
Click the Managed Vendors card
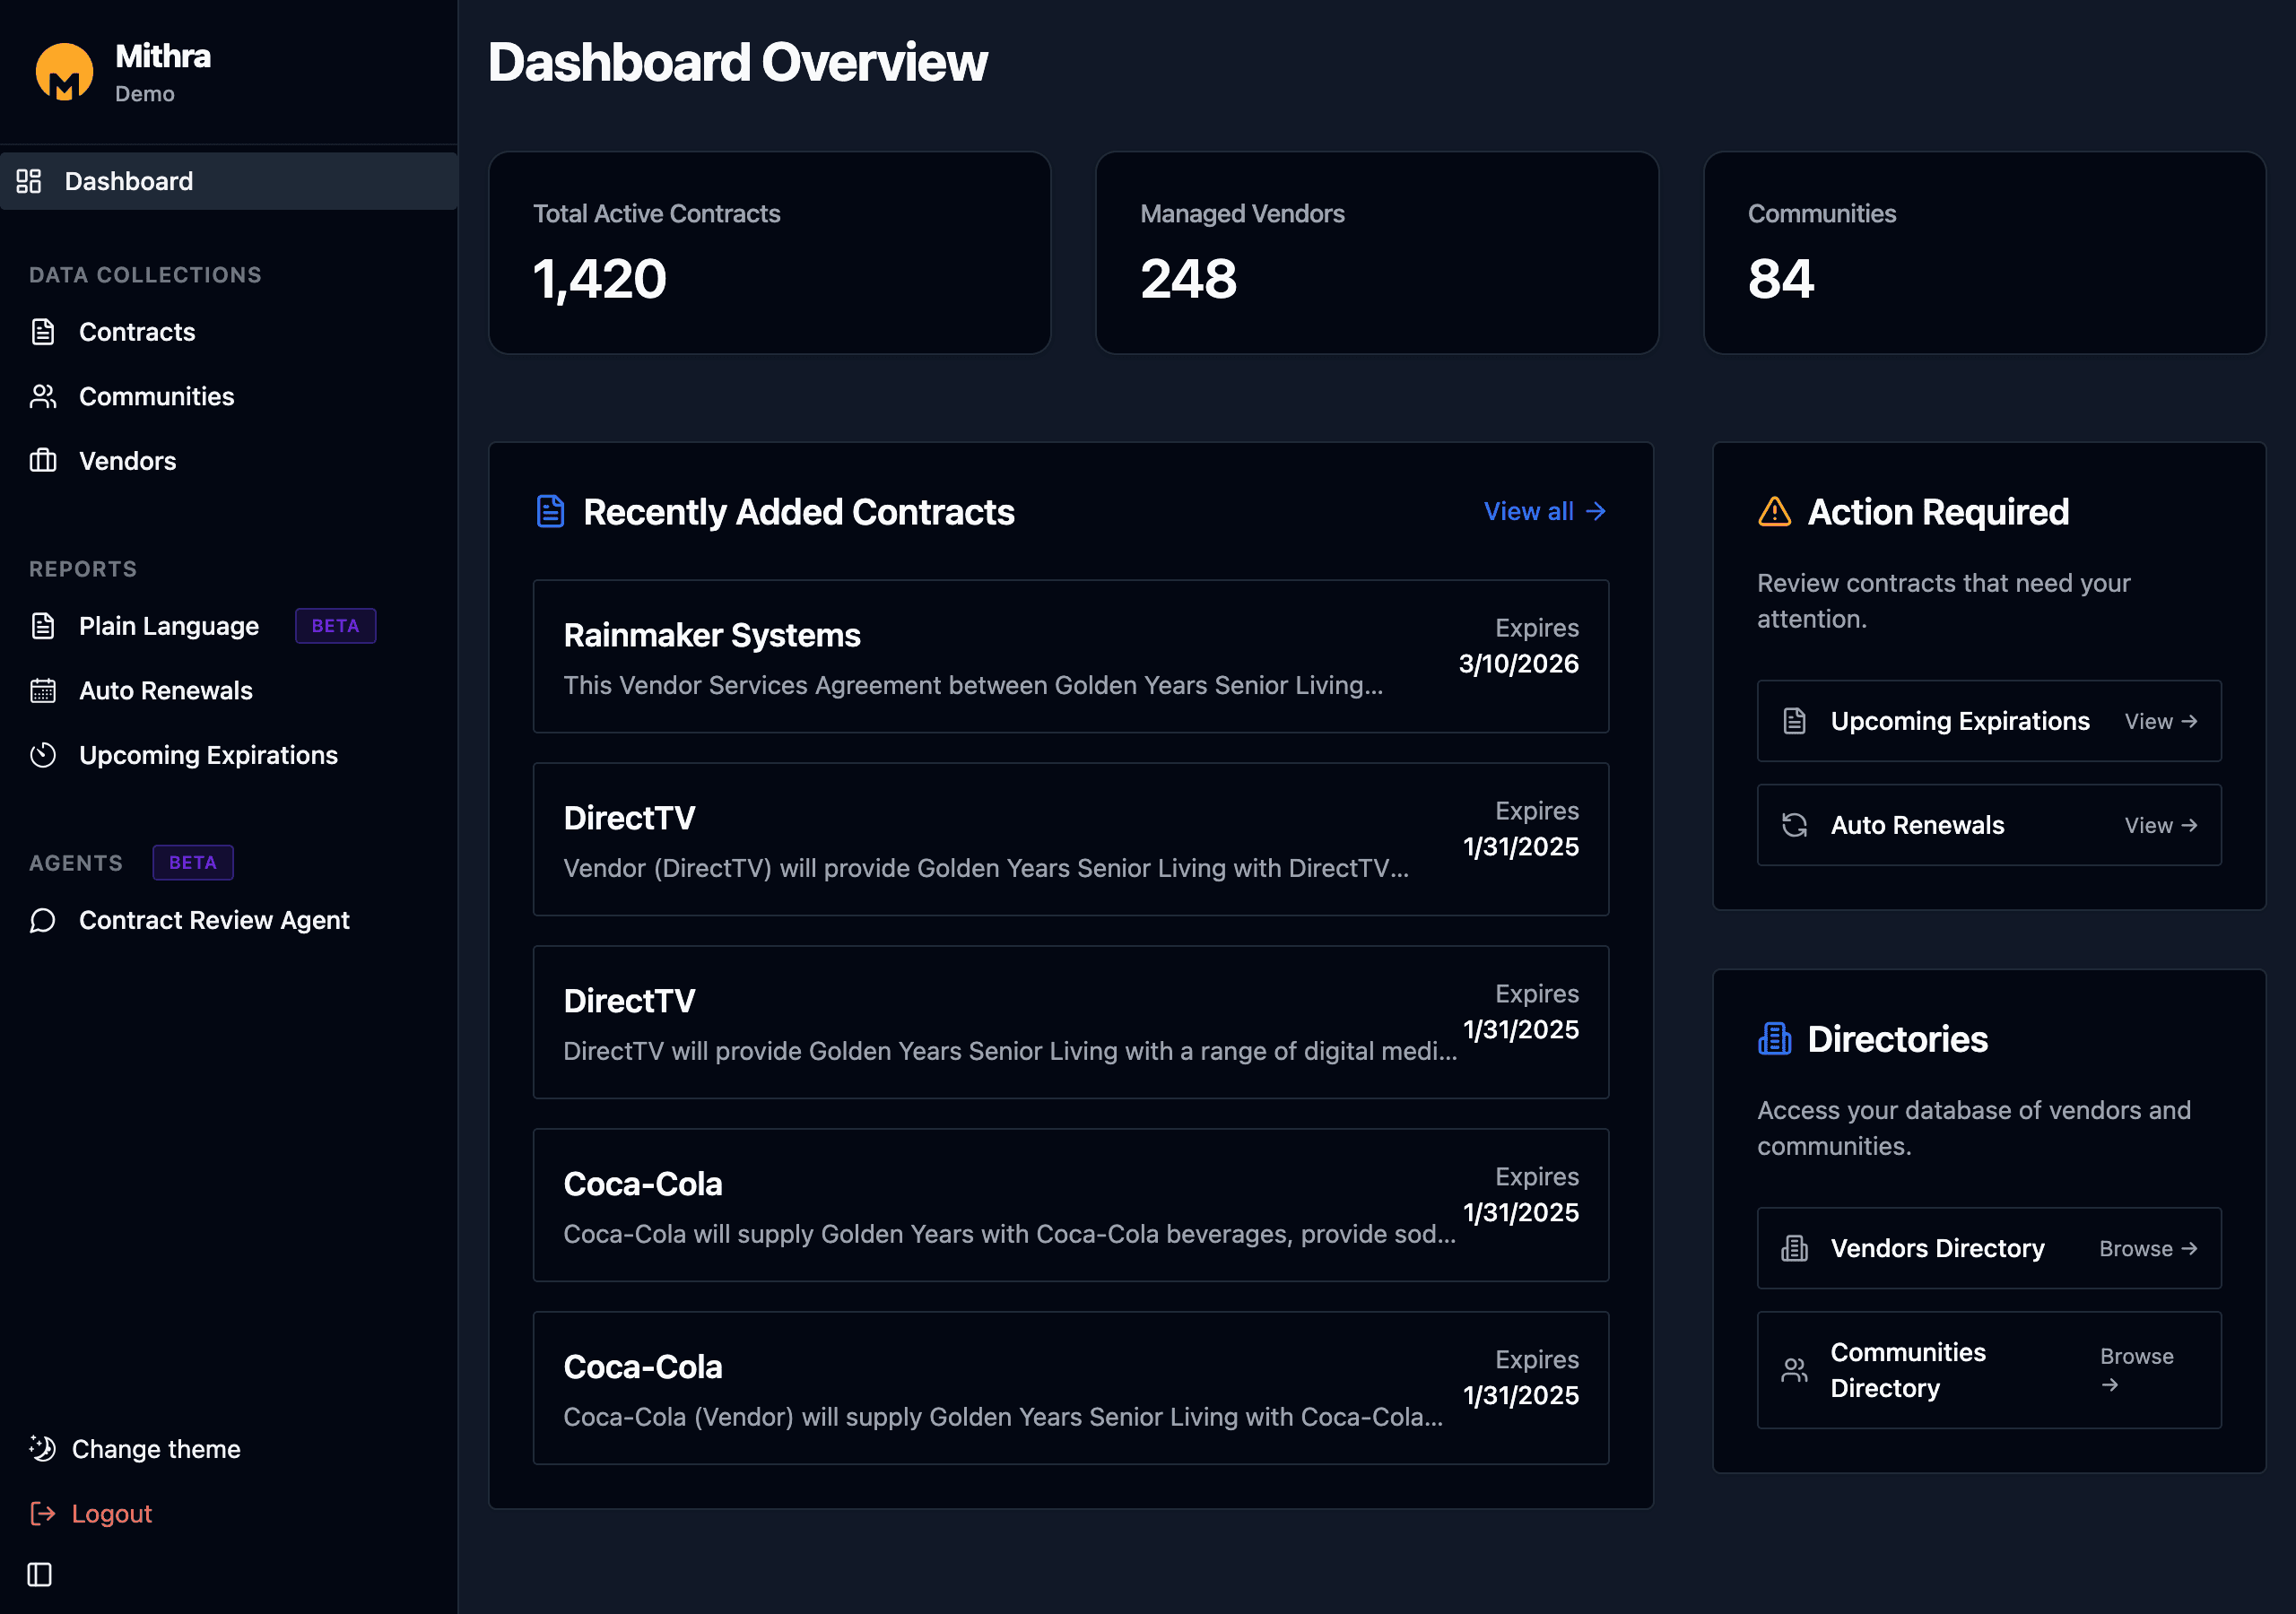pyautogui.click(x=1377, y=252)
